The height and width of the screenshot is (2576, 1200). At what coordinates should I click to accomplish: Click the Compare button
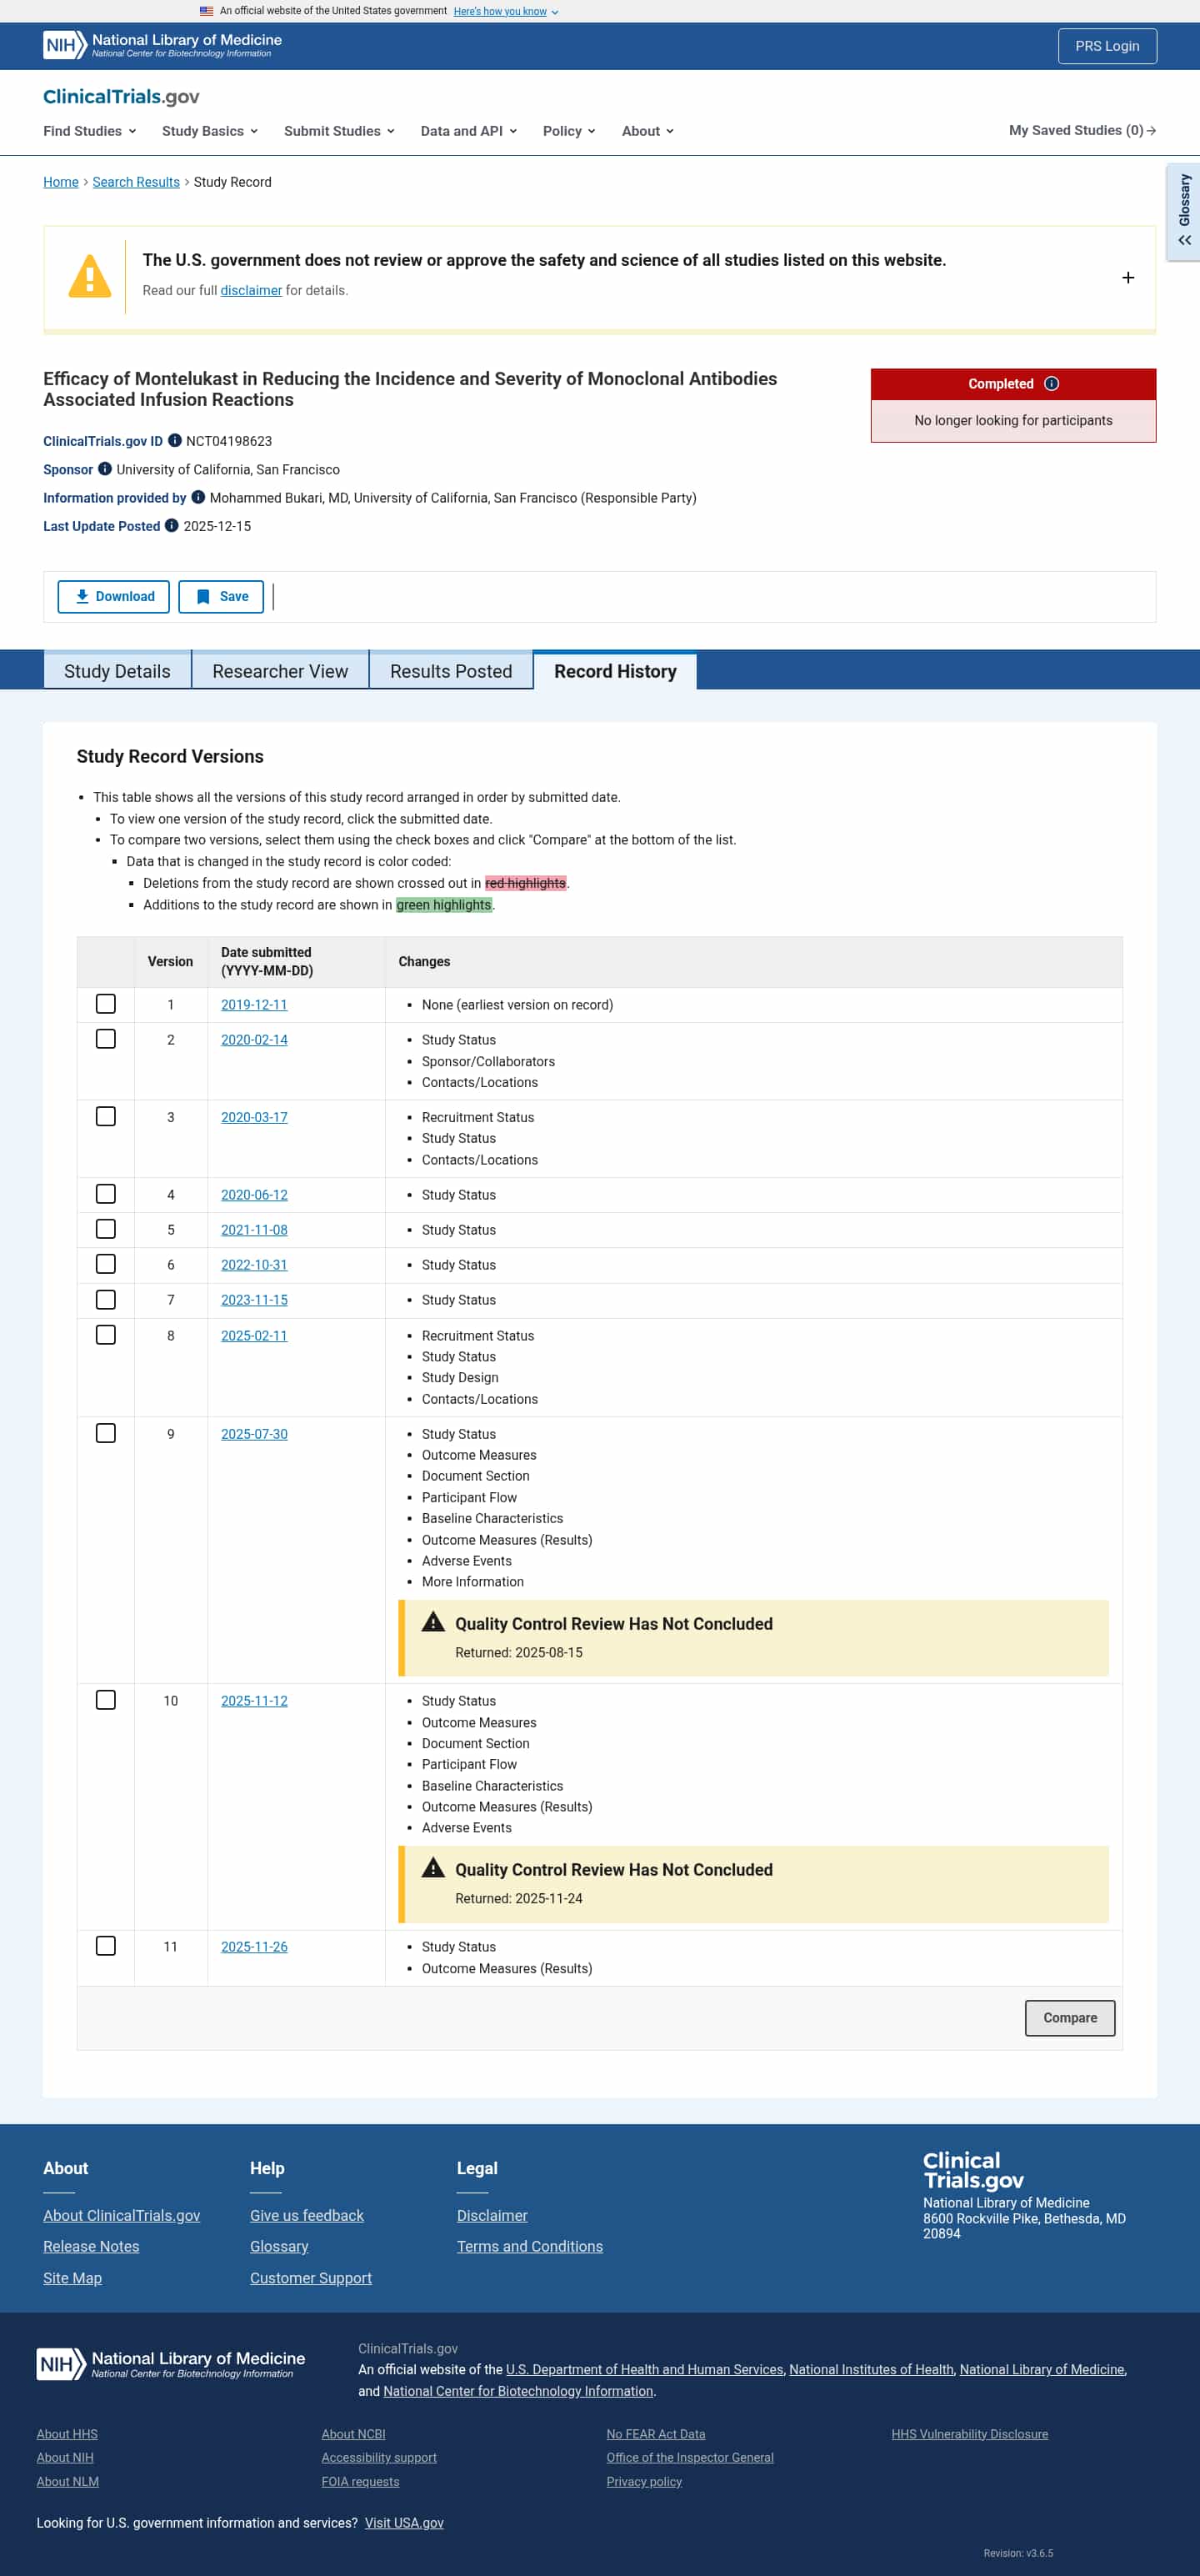(1070, 2018)
